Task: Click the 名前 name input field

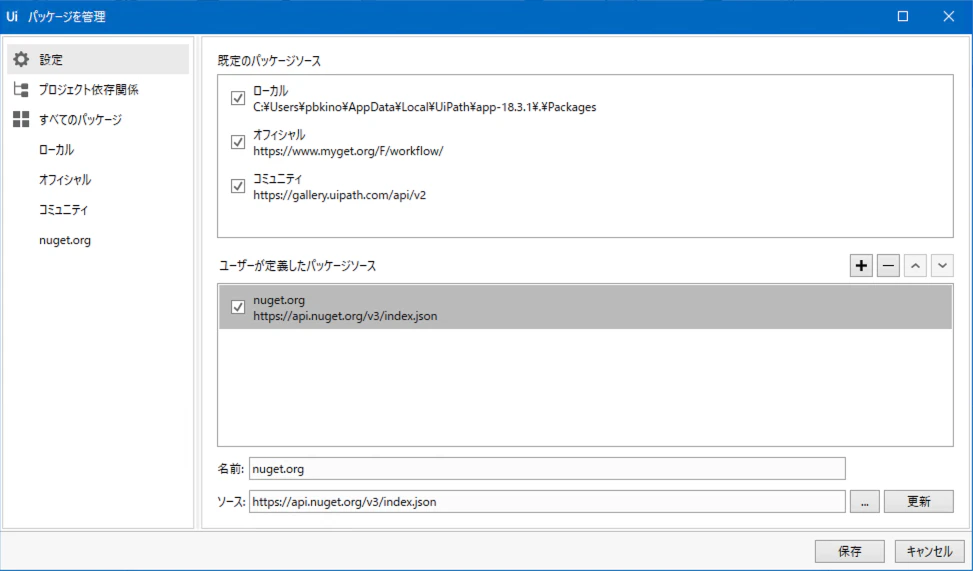Action: (547, 469)
